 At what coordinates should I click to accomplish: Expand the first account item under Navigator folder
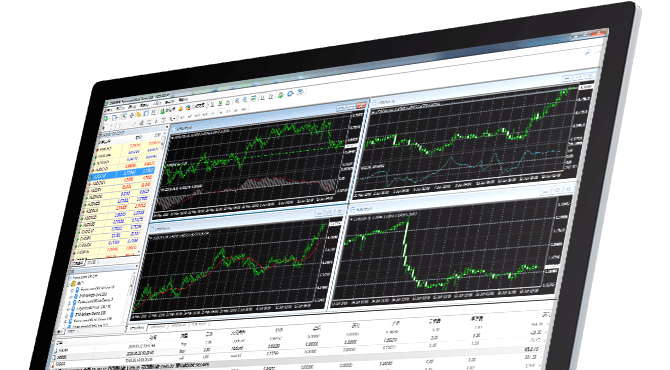73,290
